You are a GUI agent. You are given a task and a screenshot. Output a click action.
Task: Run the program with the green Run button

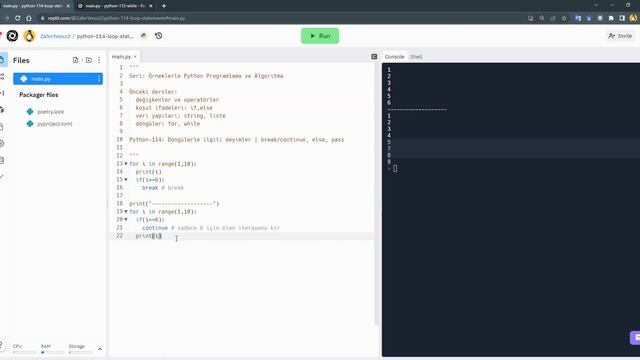(320, 36)
